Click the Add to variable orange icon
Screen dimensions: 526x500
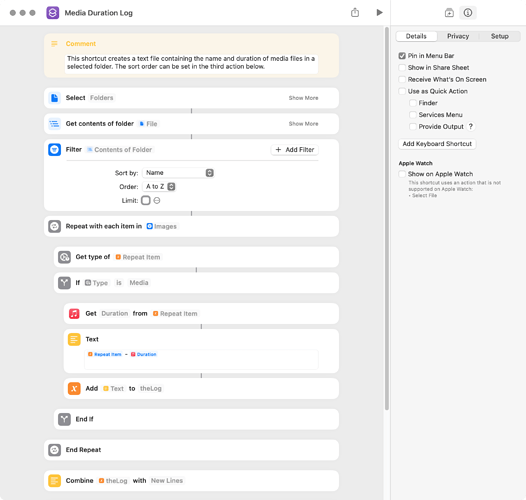pyautogui.click(x=74, y=389)
